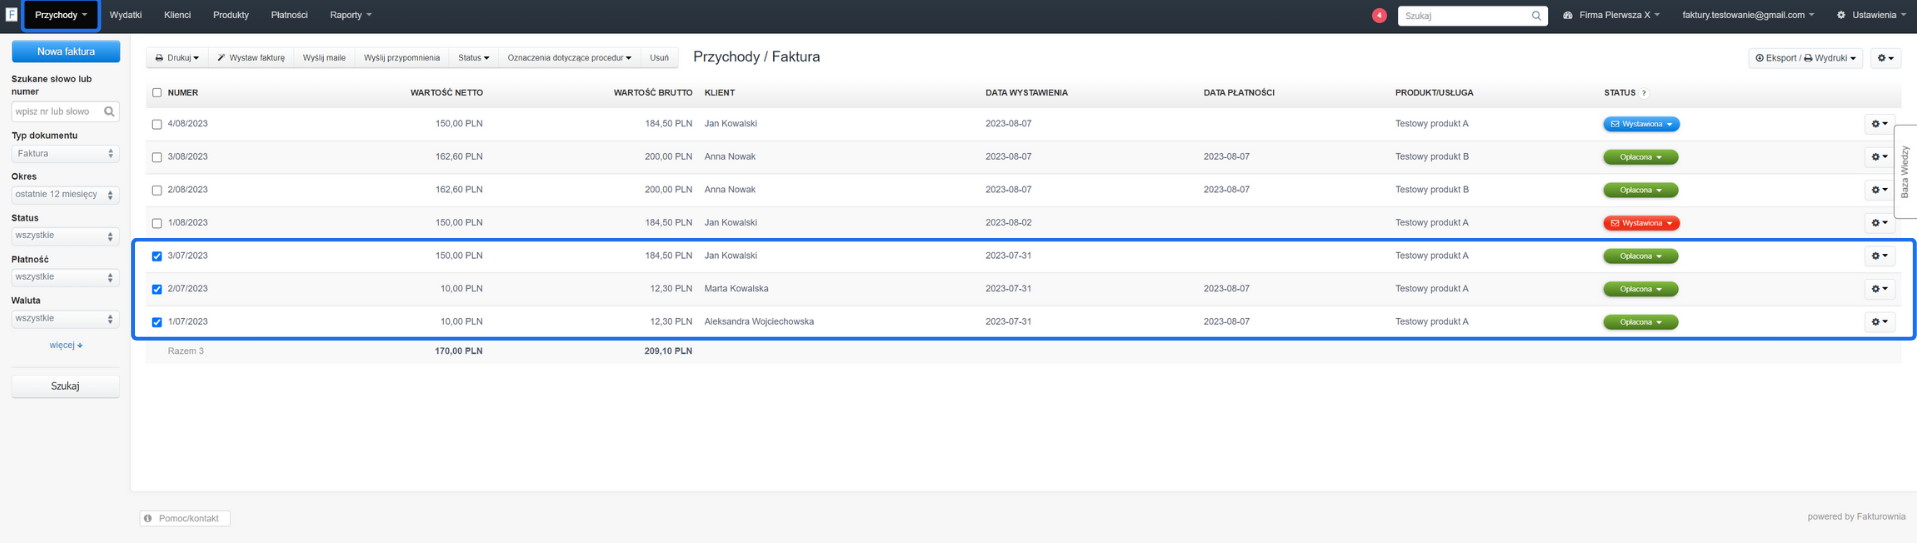Open the Typ dokumentu dropdown

[65, 154]
